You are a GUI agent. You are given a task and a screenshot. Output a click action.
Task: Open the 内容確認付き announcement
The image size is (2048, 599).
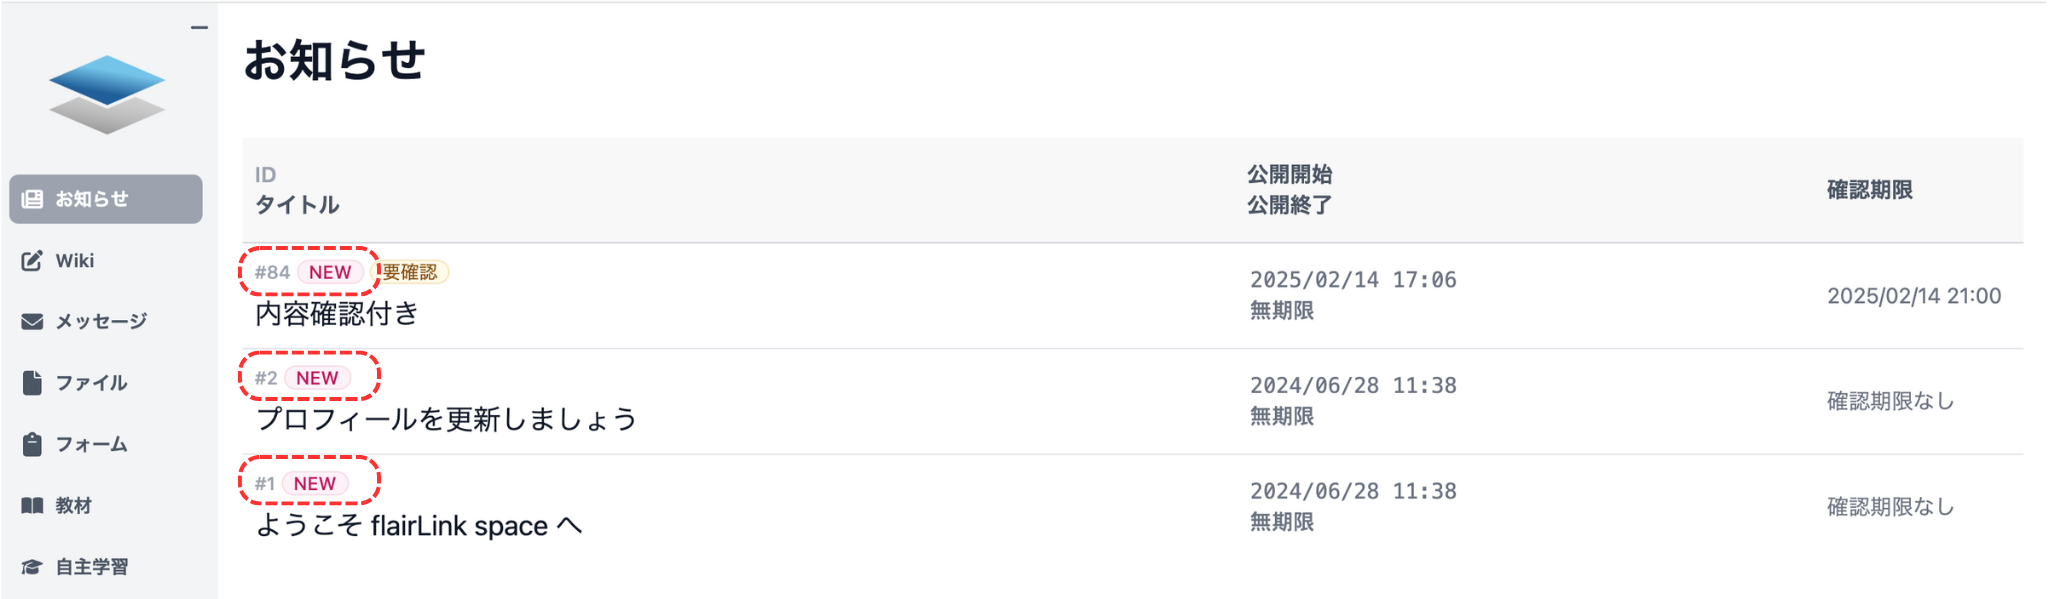(337, 314)
